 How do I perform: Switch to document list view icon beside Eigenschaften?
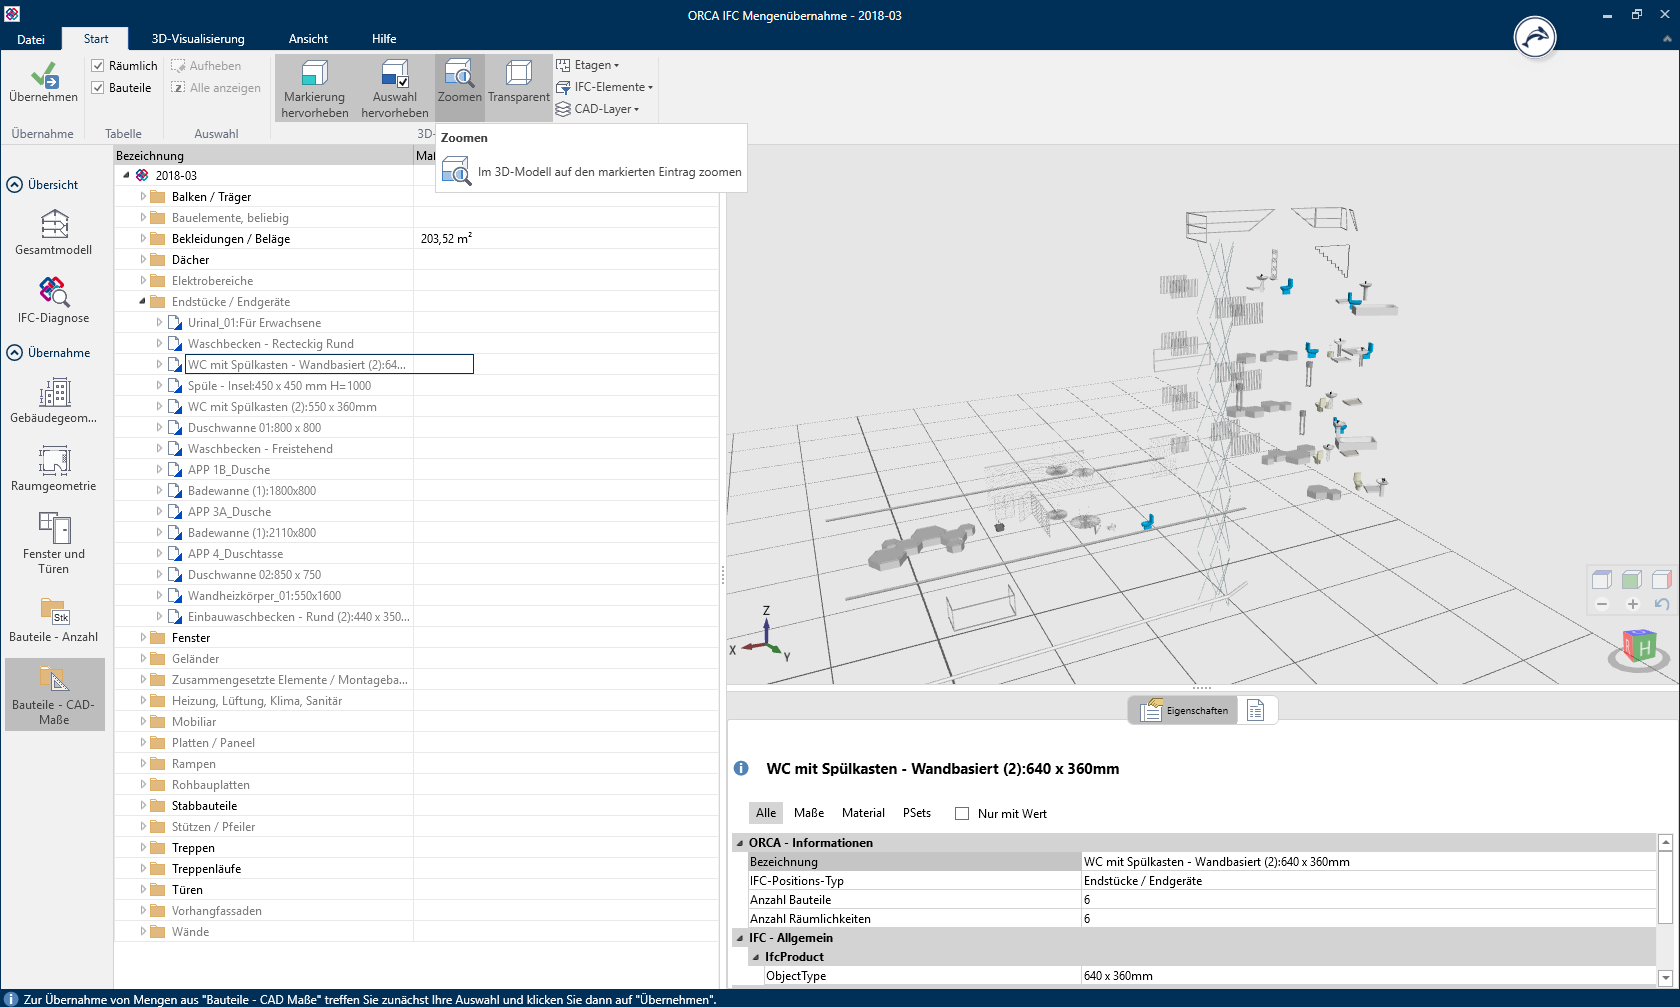pos(1256,711)
